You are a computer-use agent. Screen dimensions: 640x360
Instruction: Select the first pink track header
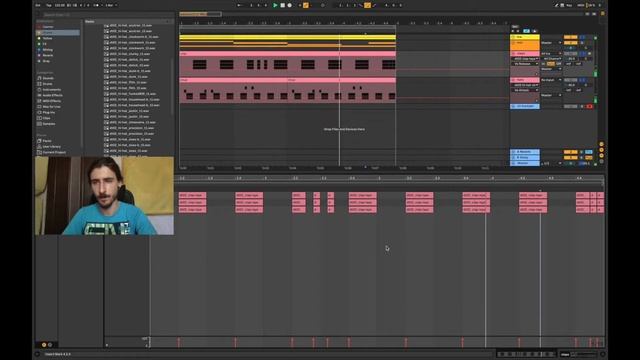pos(524,53)
